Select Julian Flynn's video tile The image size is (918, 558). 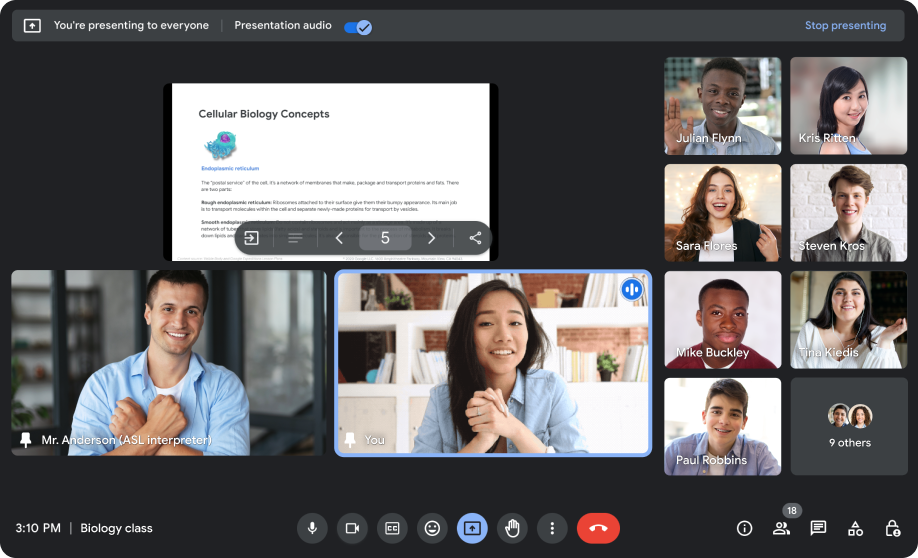(x=722, y=106)
